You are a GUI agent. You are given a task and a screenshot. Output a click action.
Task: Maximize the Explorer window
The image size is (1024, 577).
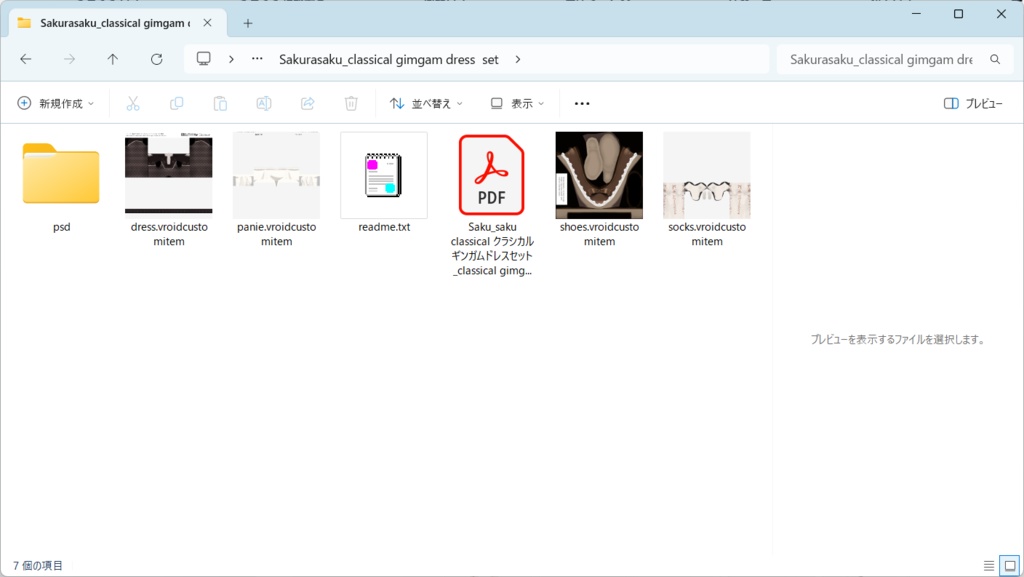958,14
